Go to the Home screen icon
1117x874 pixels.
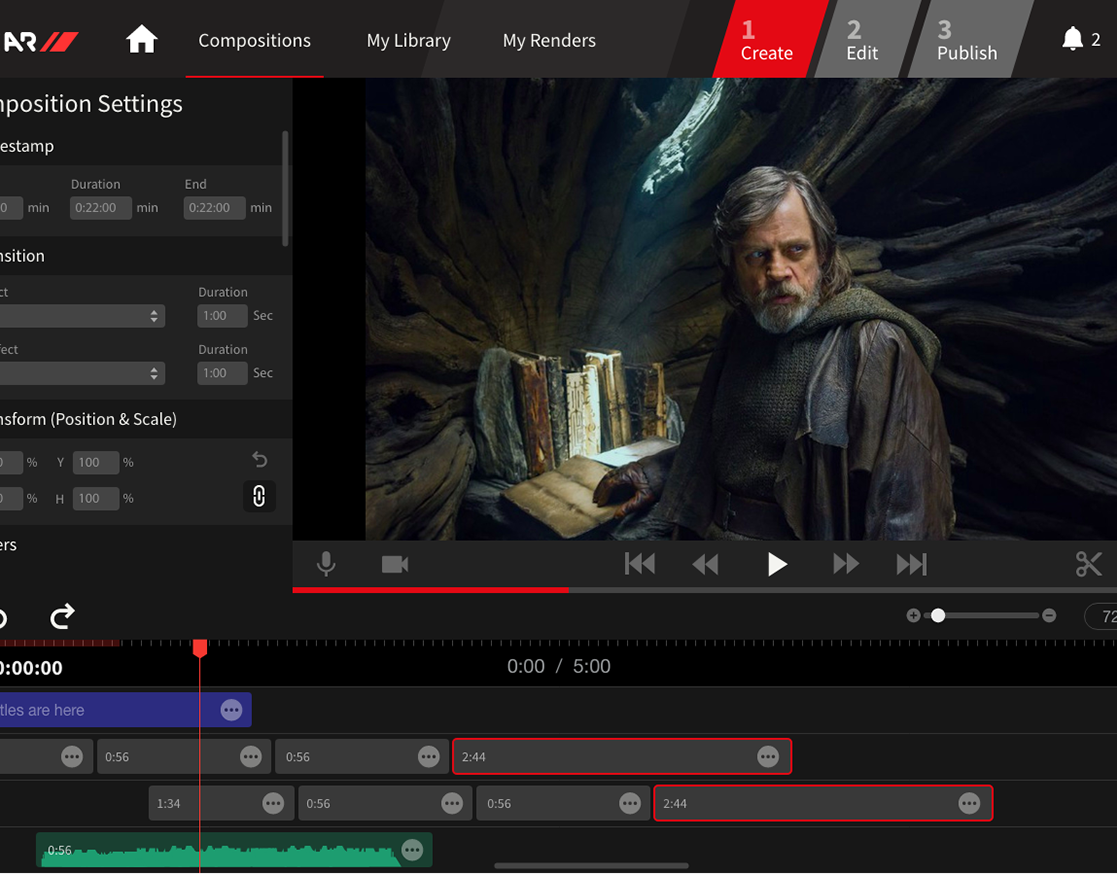(x=141, y=39)
